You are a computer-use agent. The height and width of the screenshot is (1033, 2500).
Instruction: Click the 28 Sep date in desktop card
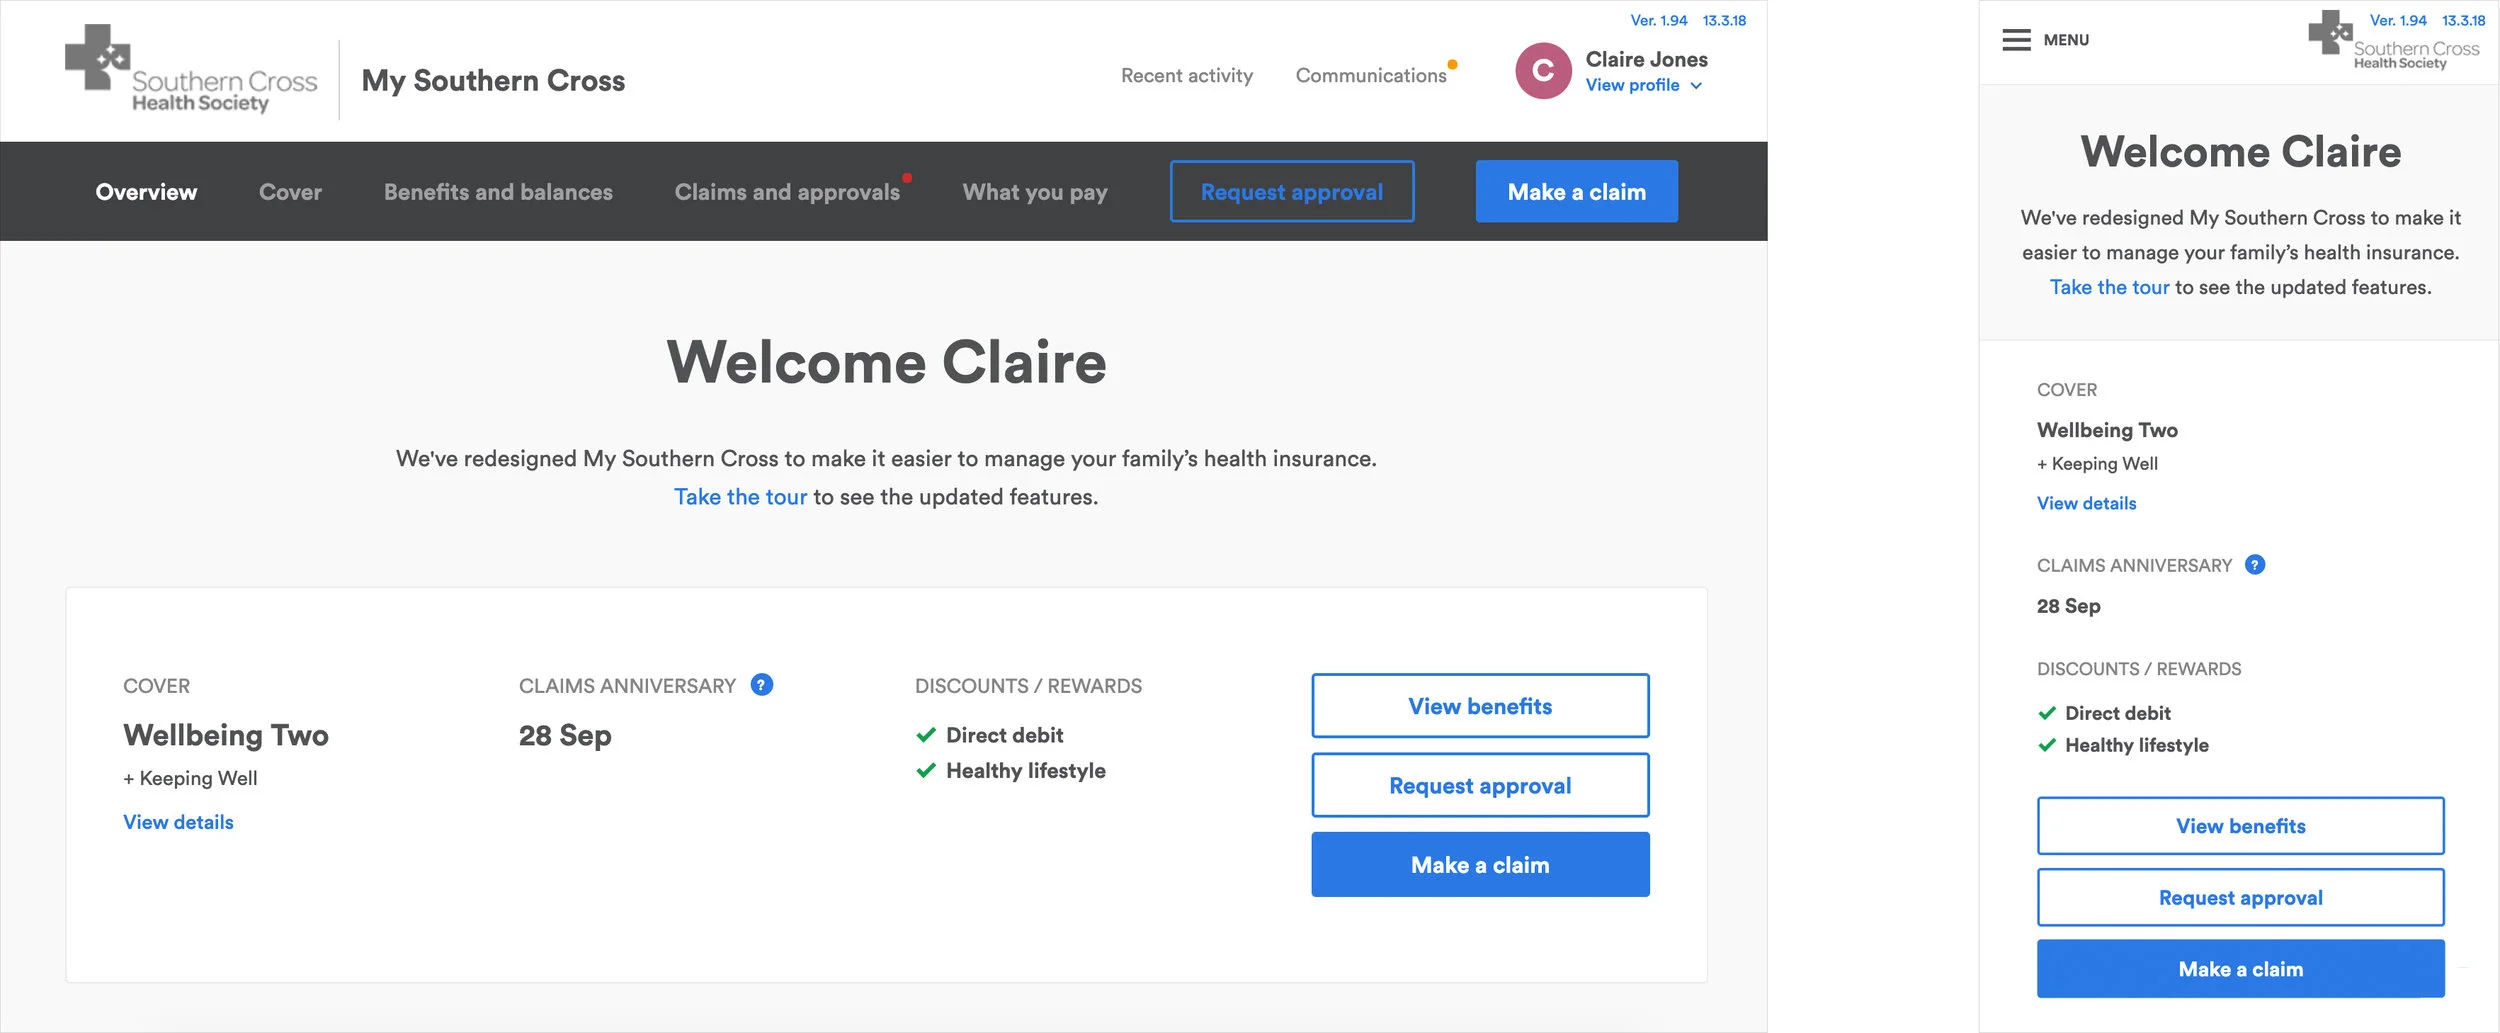(x=565, y=735)
